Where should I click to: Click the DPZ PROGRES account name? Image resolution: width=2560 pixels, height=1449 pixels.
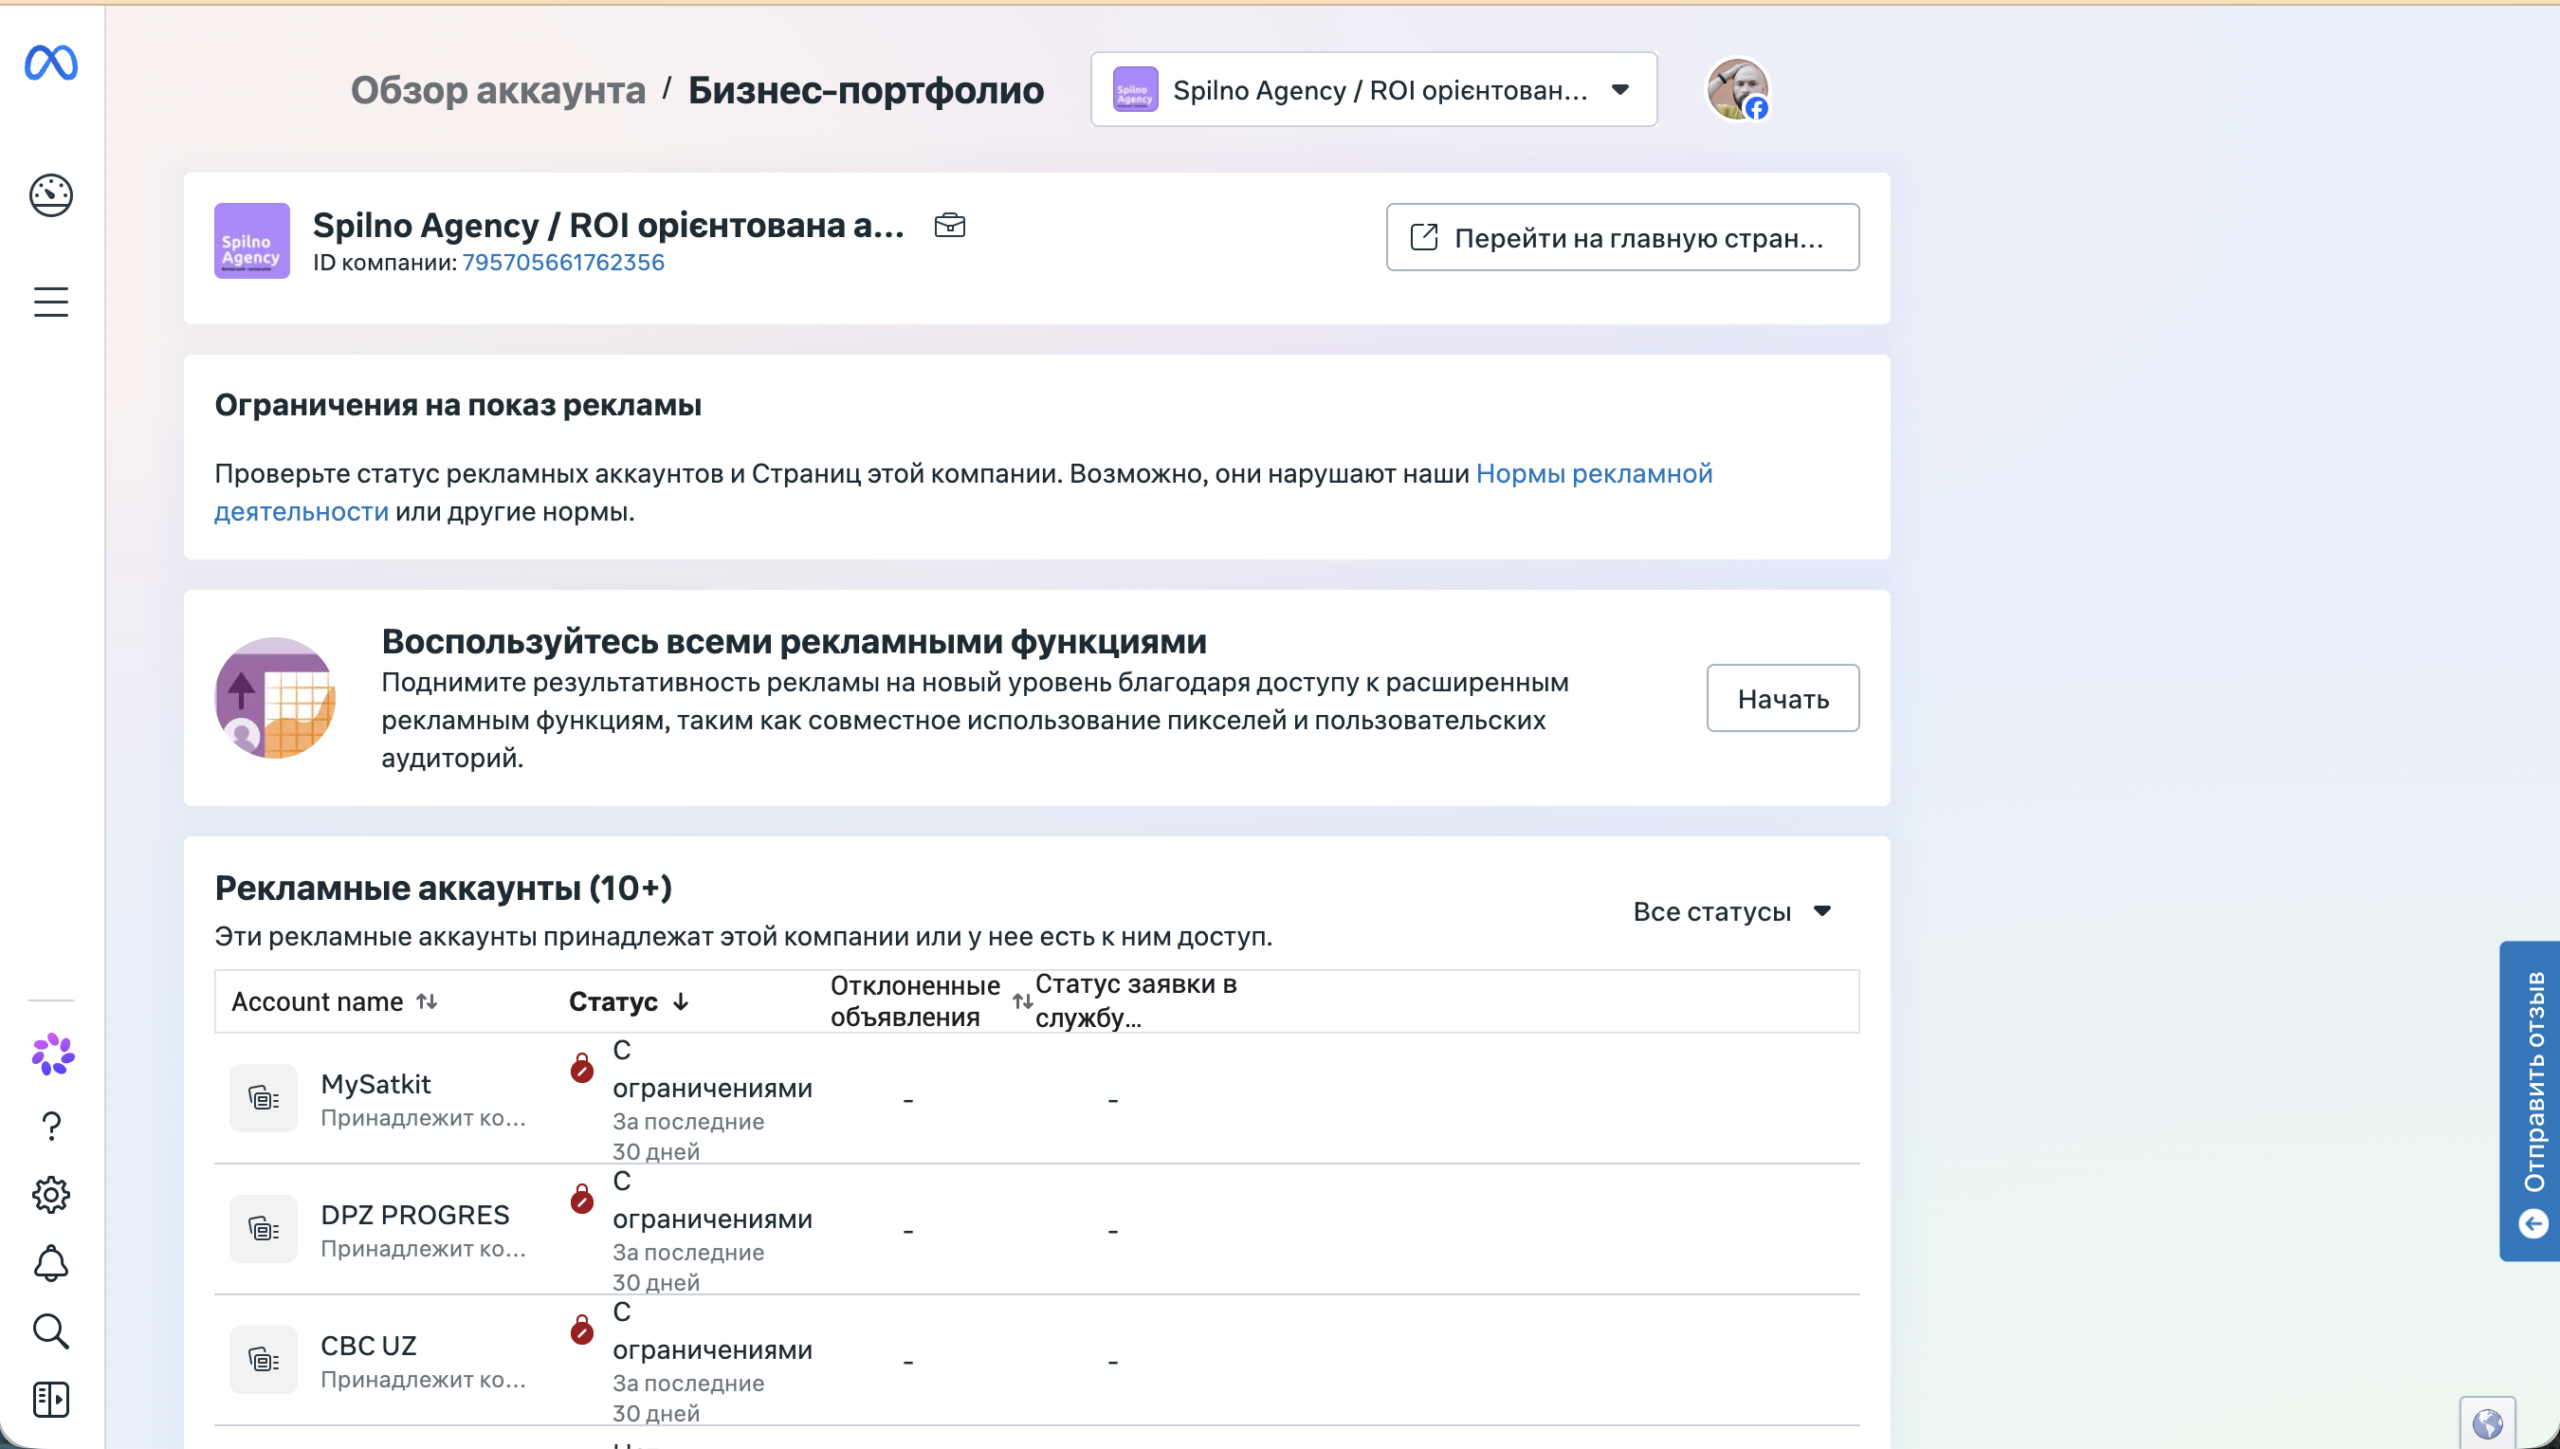(x=415, y=1215)
